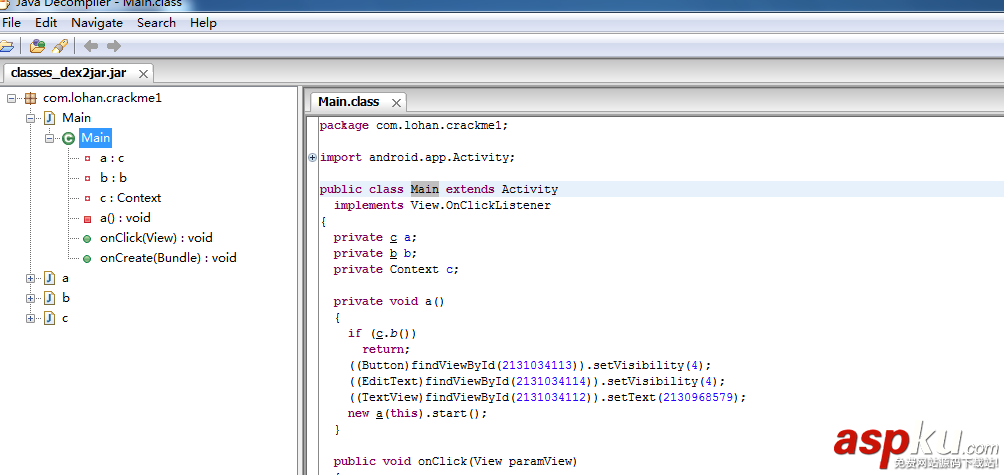Expand the collapsed import statements
The height and width of the screenshot is (475, 1004).
[312, 157]
